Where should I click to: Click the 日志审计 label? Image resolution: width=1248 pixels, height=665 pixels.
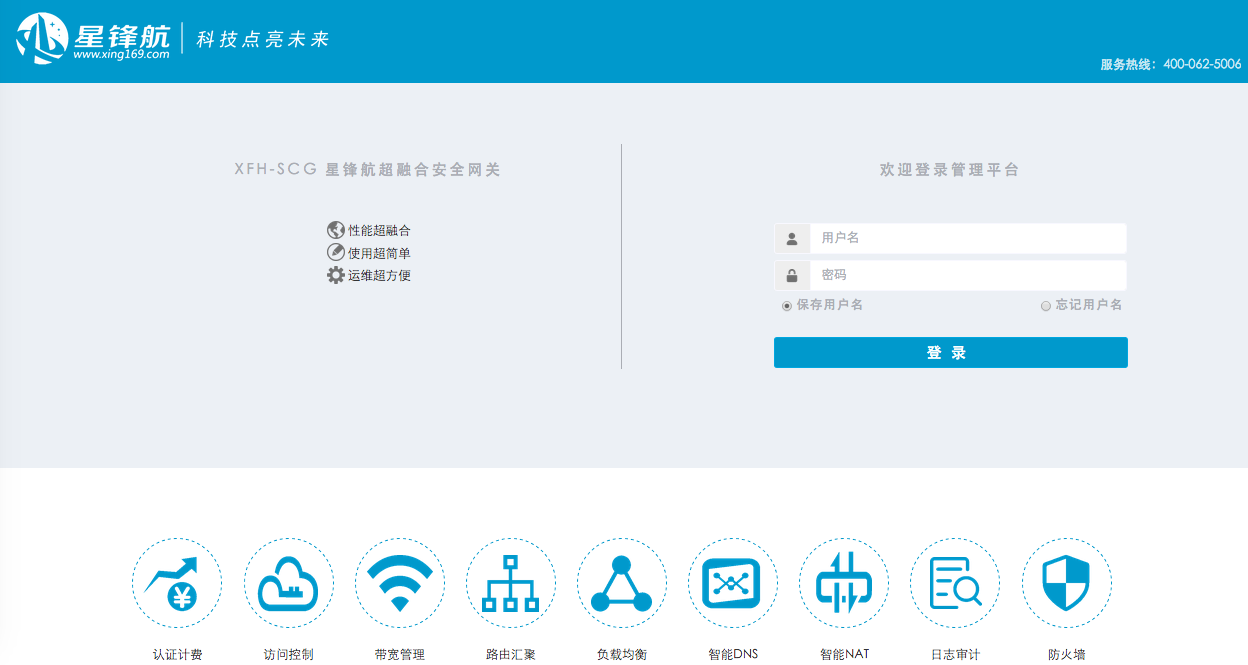click(x=955, y=655)
